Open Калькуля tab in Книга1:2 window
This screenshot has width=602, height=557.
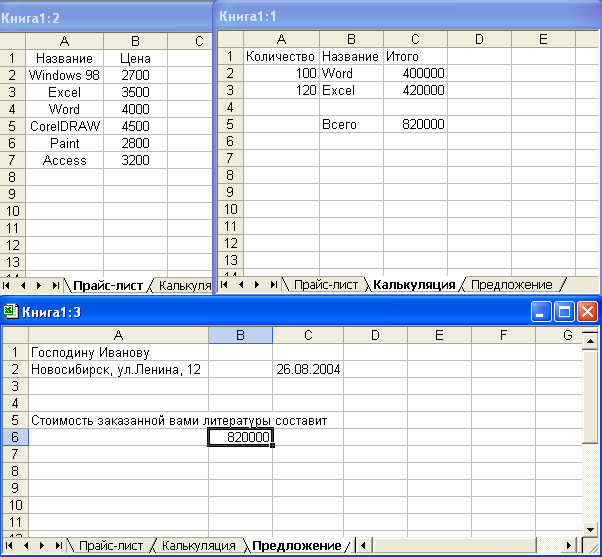[x=184, y=286]
